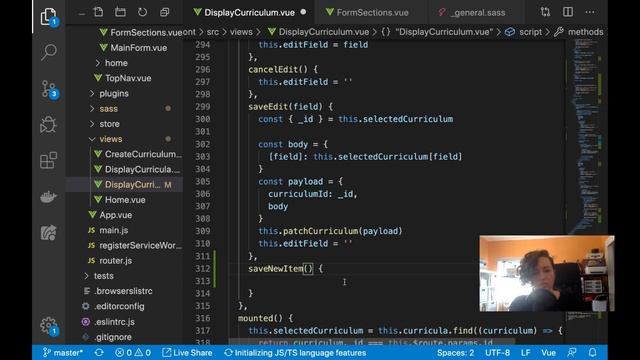
Task: Start Live Share from status bar
Action: pos(187,353)
